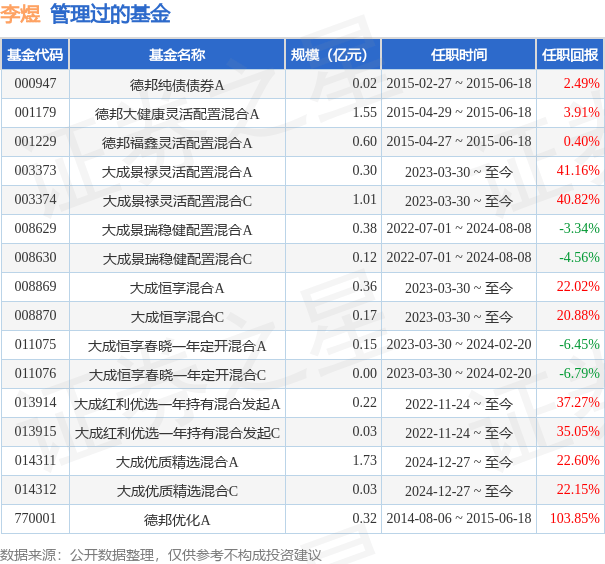This screenshot has height=564, width=605.
Task: Select fund code 001179
Action: [35, 112]
